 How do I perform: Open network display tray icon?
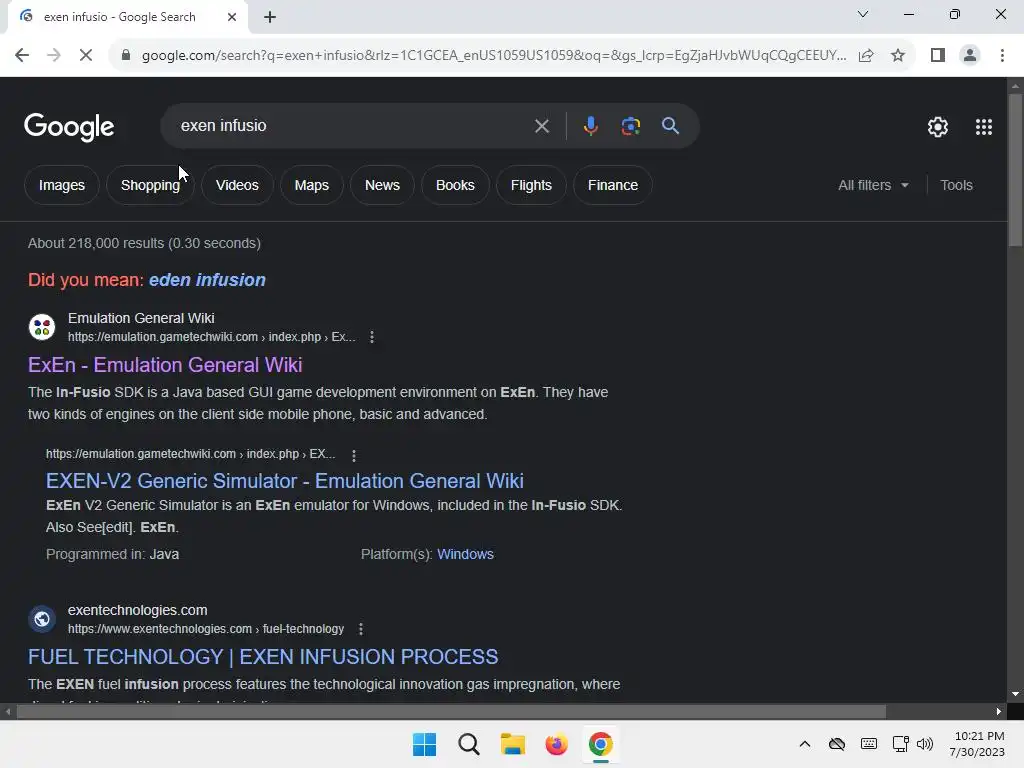point(901,744)
